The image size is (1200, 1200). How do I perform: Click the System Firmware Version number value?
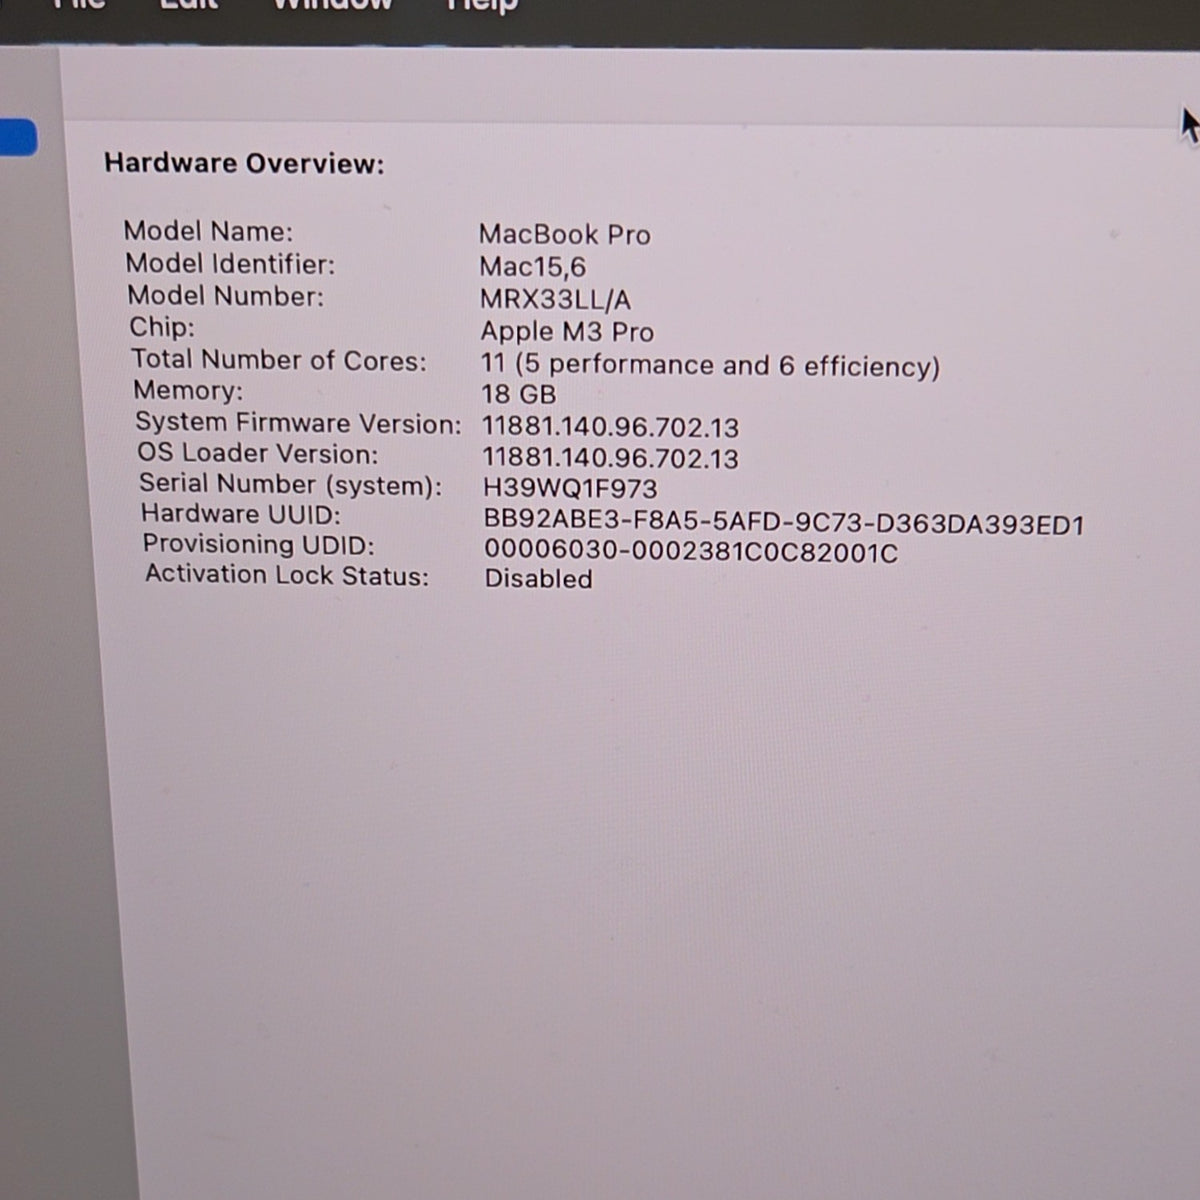point(611,428)
